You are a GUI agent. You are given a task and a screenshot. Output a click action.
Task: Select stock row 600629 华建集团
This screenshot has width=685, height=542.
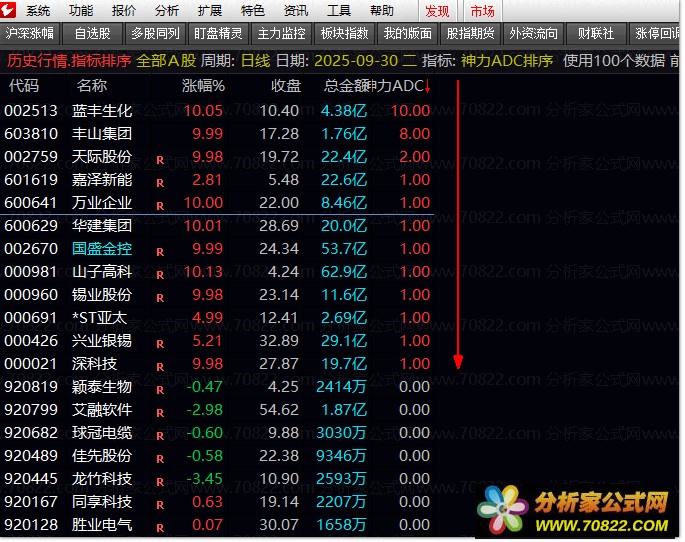[x=217, y=226]
